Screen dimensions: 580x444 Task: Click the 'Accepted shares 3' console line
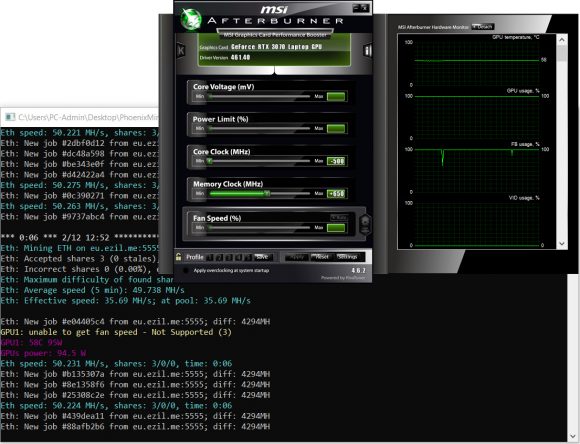coord(80,258)
